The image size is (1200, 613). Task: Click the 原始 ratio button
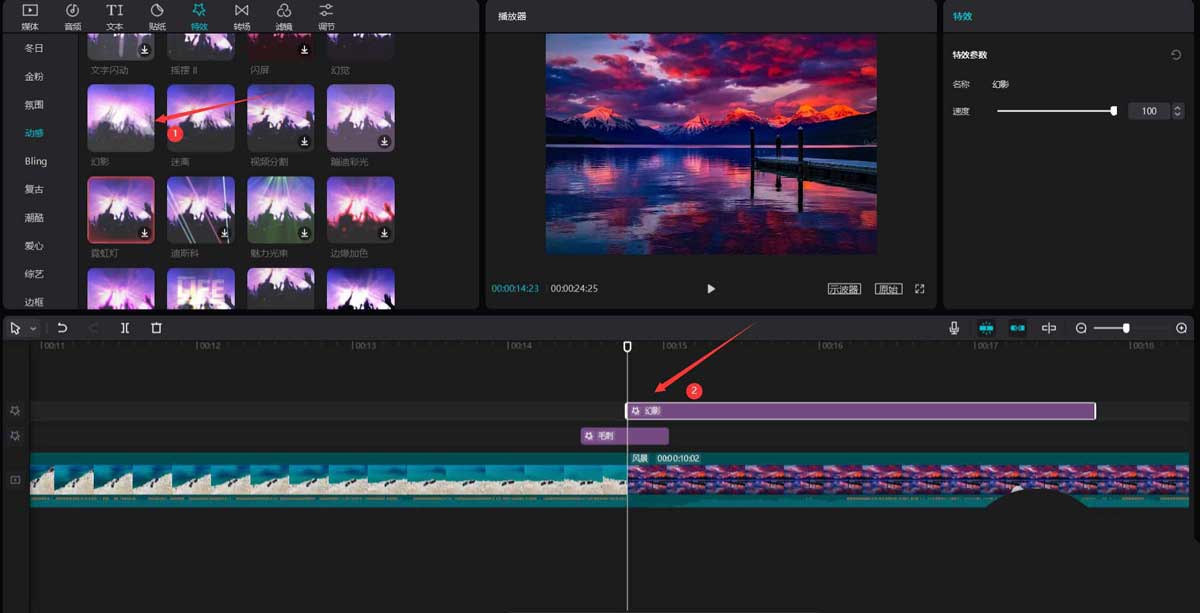pyautogui.click(x=888, y=289)
